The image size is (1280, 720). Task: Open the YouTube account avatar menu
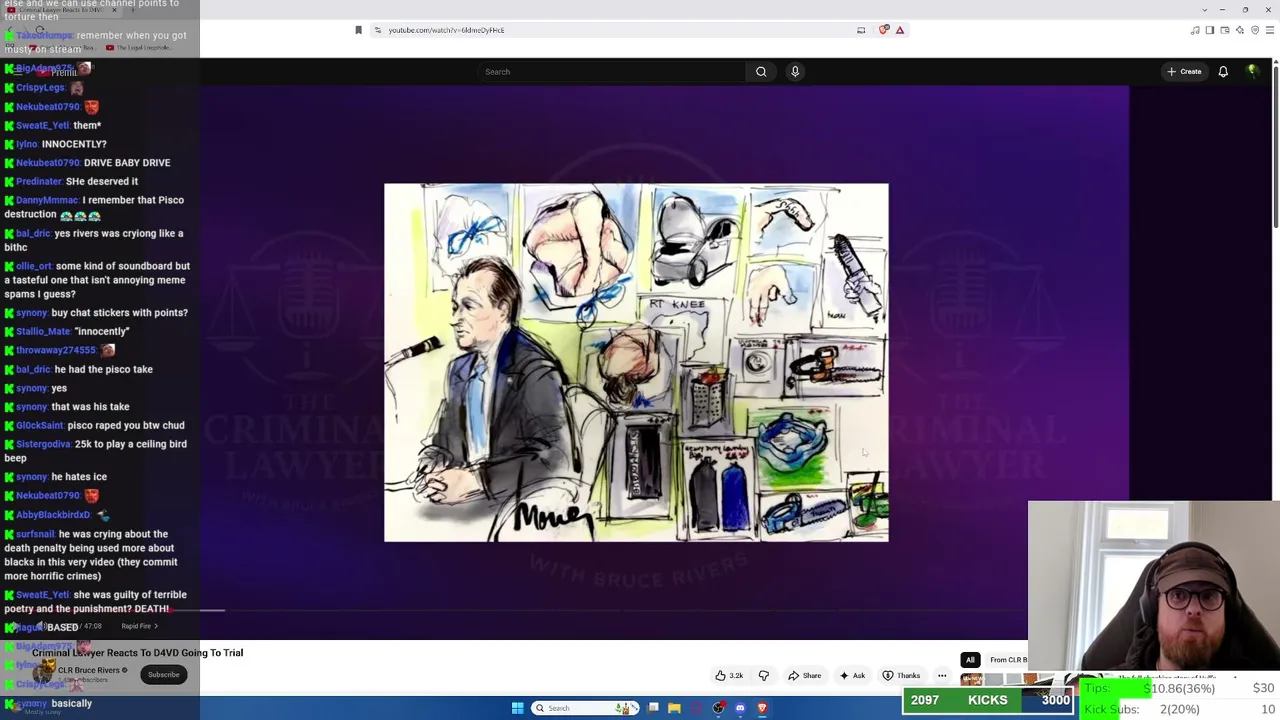click(x=1252, y=72)
